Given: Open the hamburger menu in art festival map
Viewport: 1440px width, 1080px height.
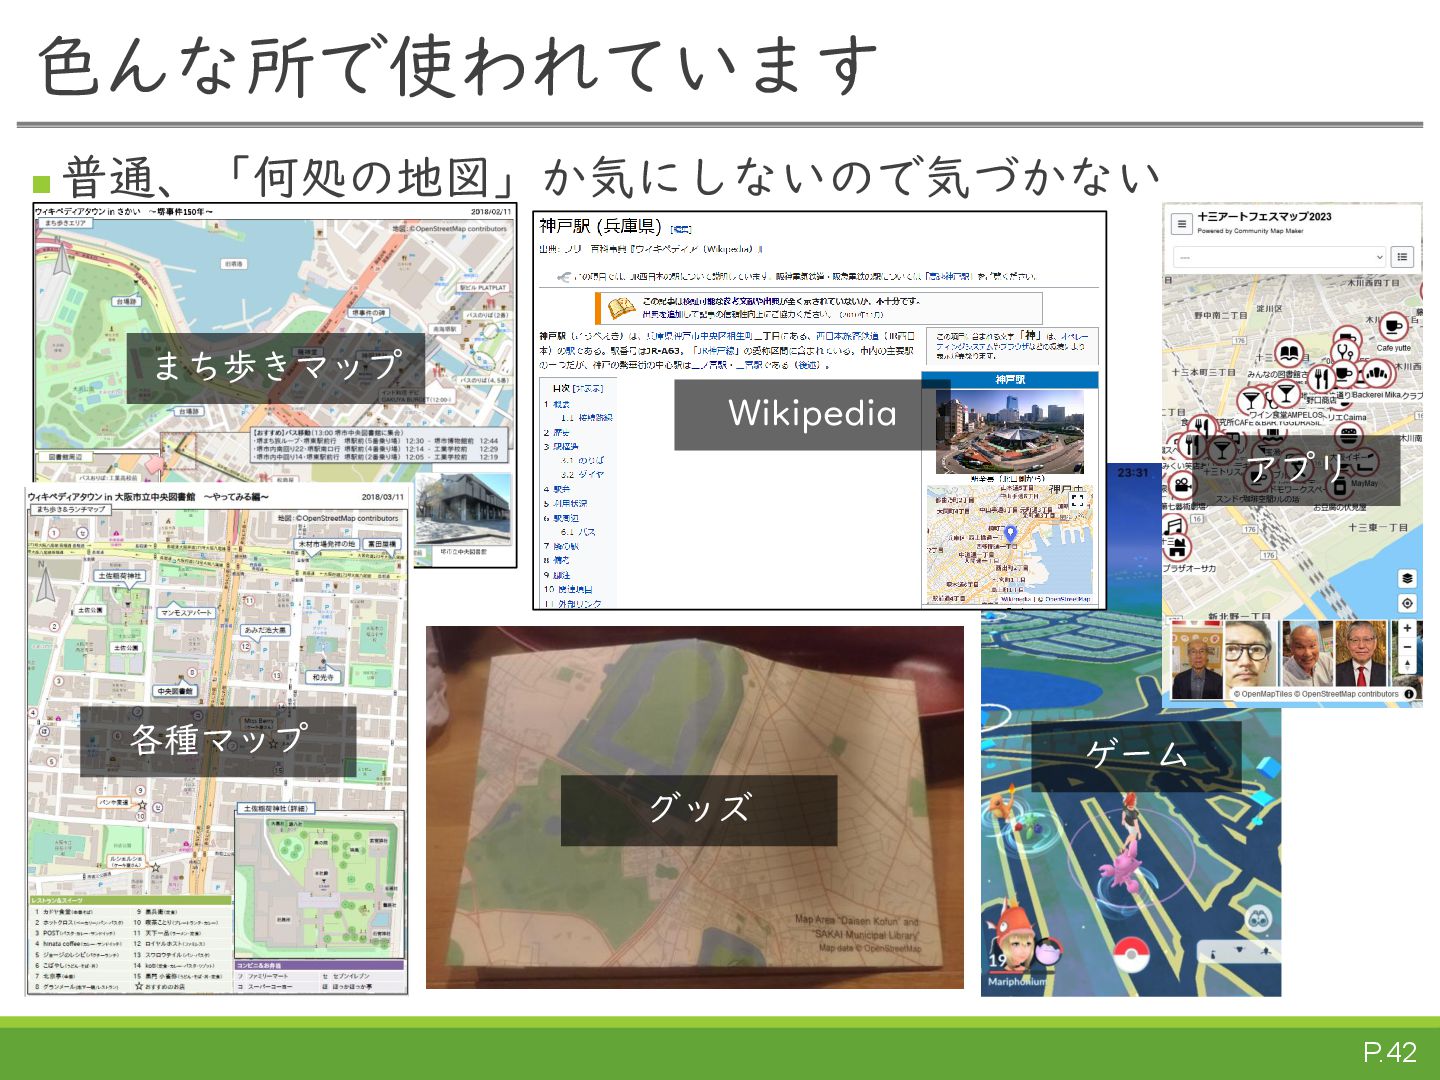Looking at the screenshot, I should [1181, 224].
